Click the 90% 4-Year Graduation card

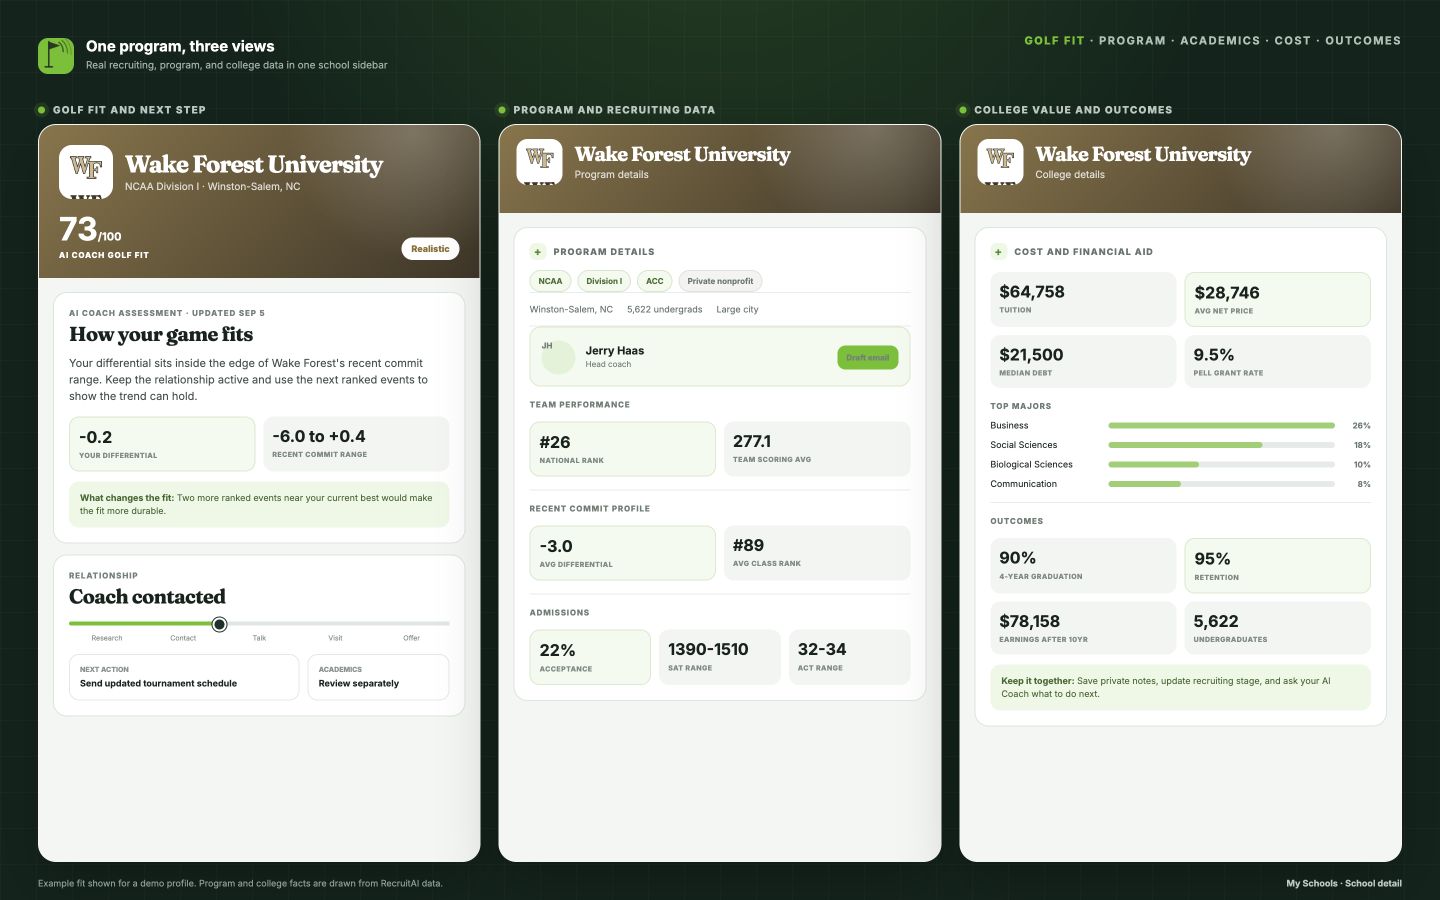pyautogui.click(x=1083, y=566)
